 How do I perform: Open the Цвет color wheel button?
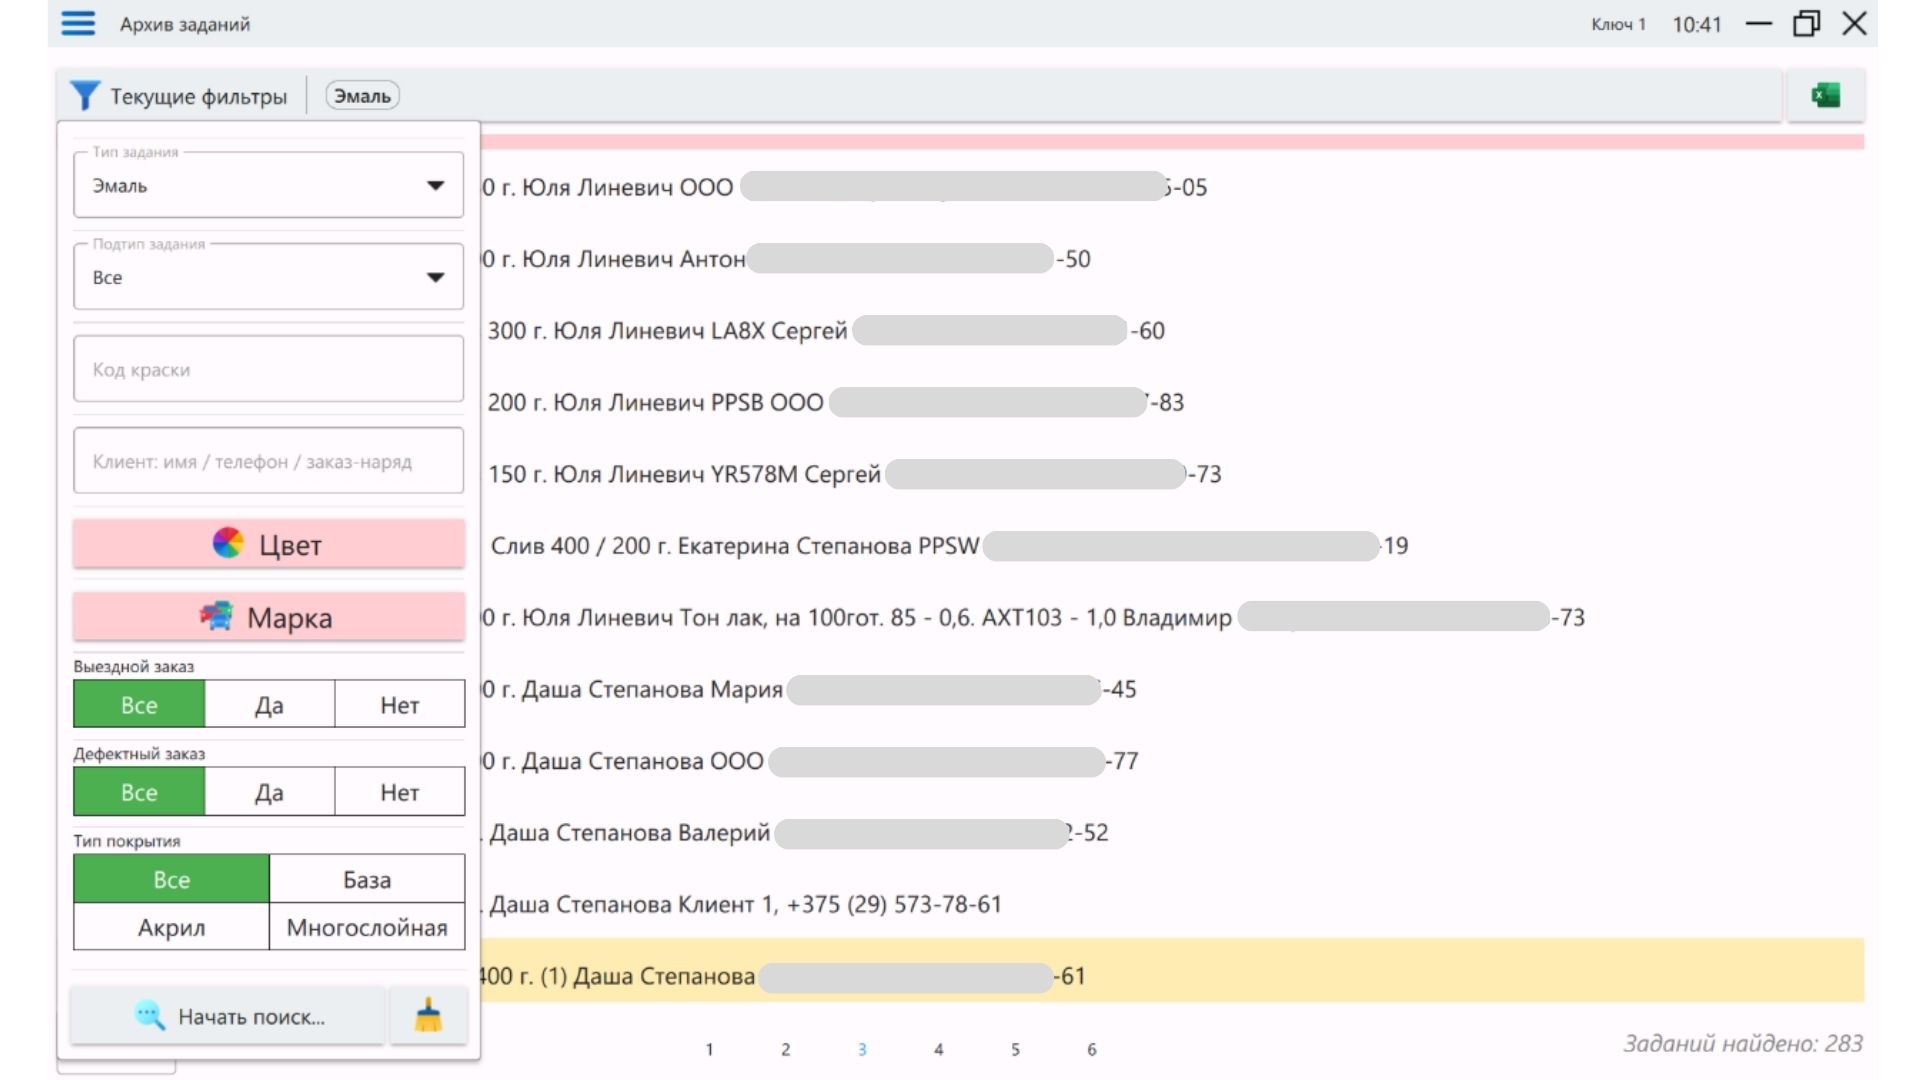coord(268,544)
